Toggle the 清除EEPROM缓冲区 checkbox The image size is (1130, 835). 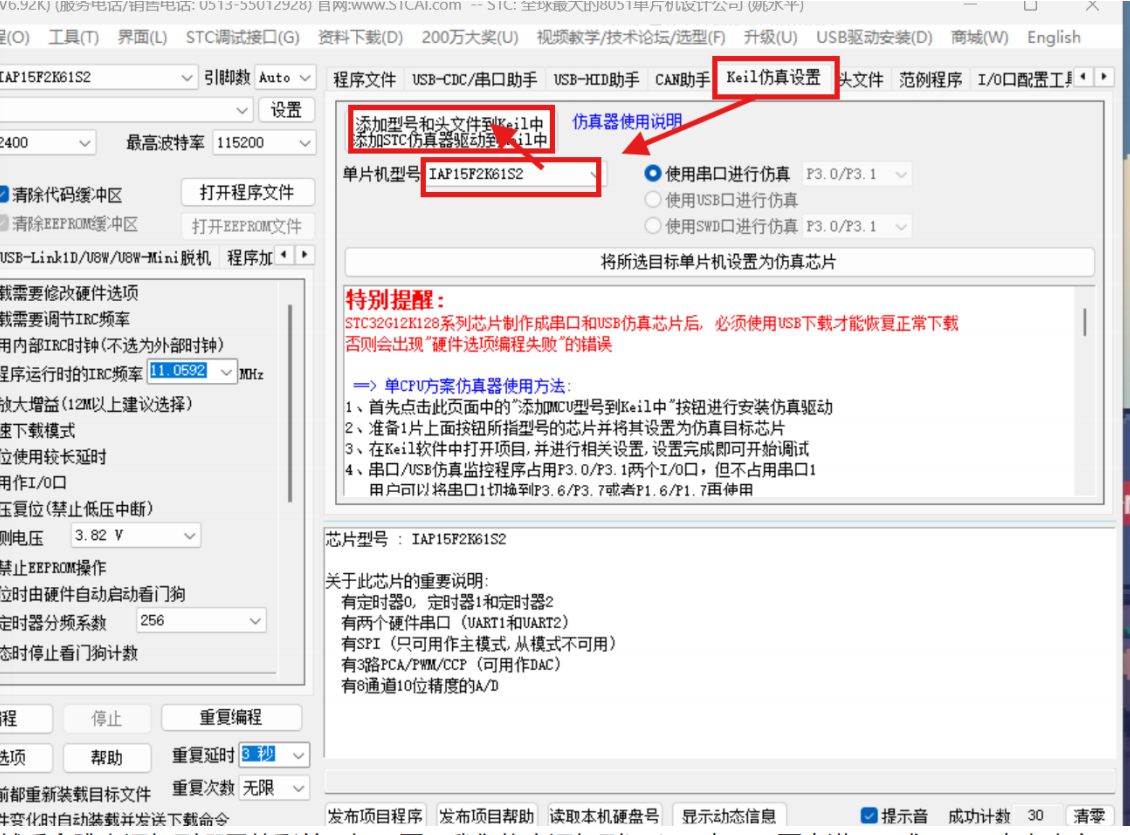(x=4, y=224)
